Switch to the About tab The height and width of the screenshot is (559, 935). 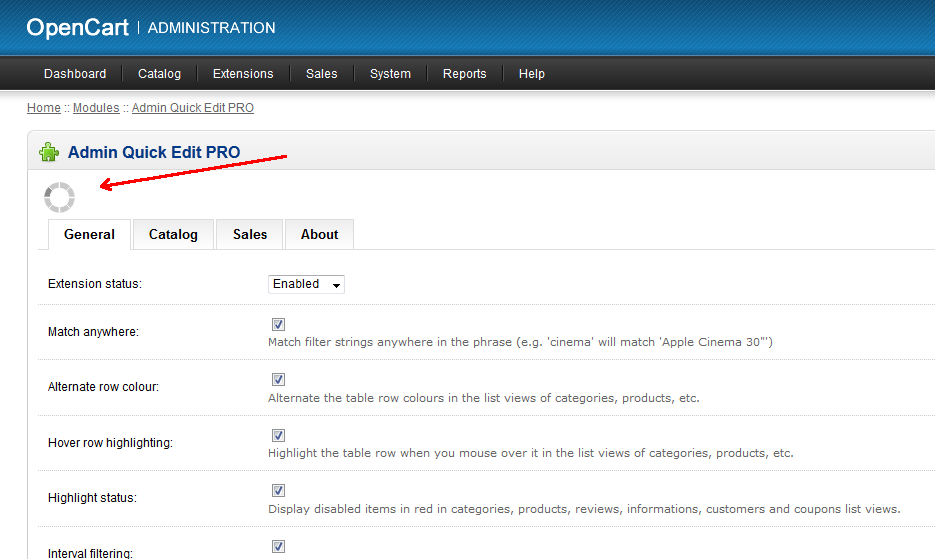click(319, 234)
